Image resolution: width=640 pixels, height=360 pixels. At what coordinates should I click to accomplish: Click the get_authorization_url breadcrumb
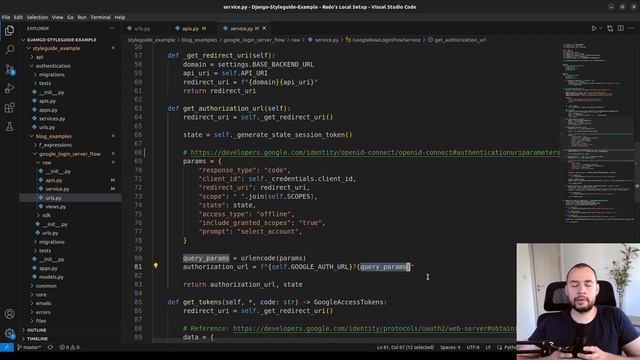pos(460,40)
